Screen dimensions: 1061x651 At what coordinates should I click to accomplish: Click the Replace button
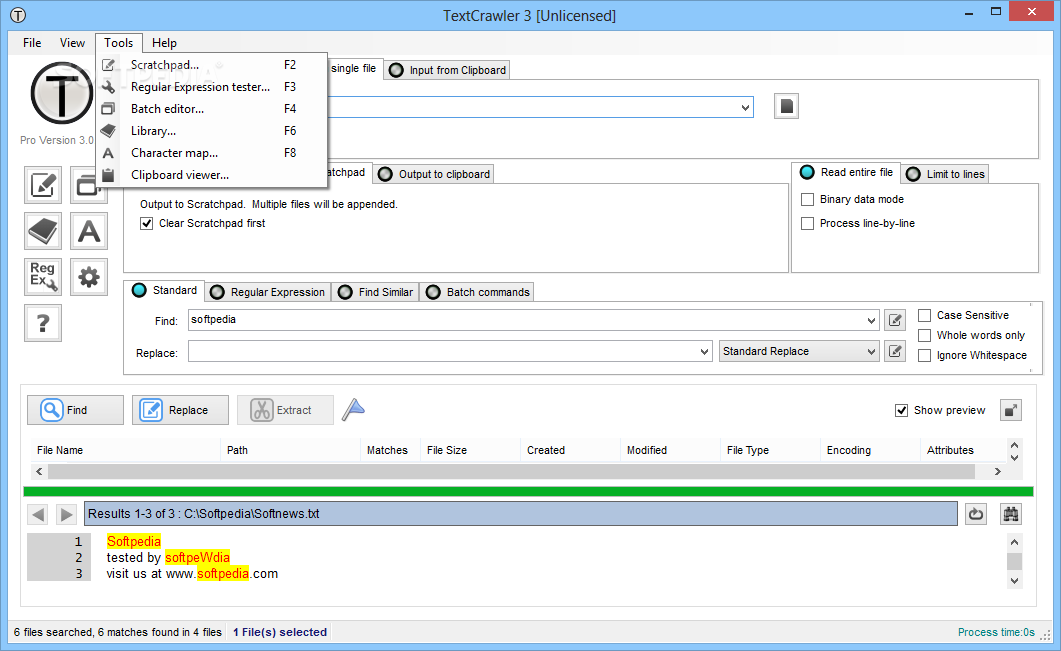click(180, 410)
